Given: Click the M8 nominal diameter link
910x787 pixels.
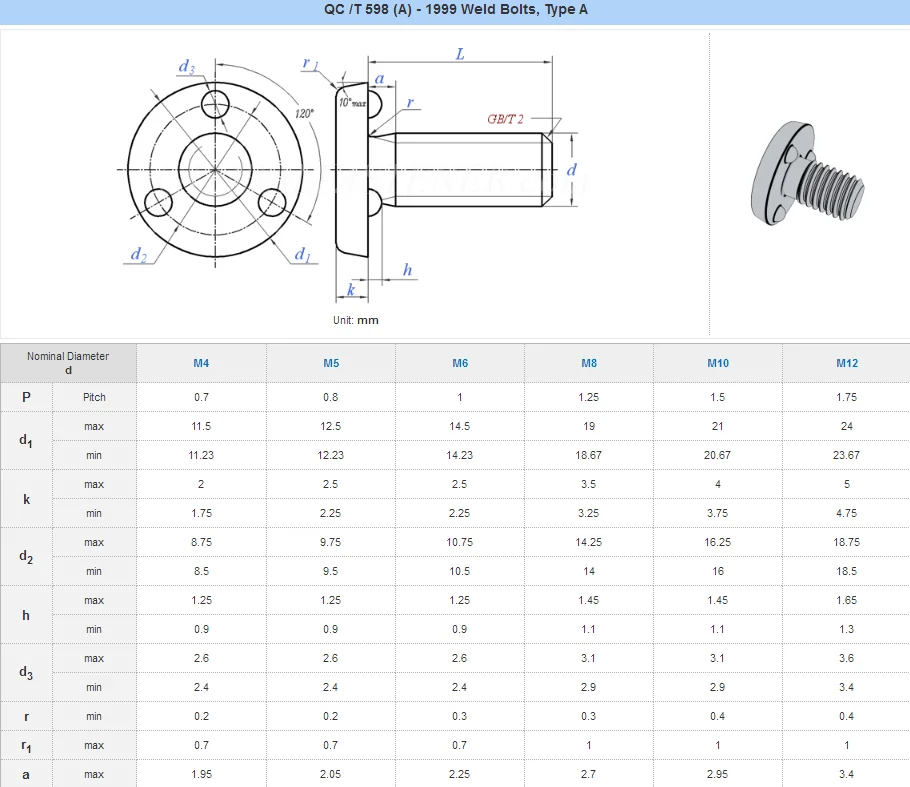Looking at the screenshot, I should click(588, 363).
